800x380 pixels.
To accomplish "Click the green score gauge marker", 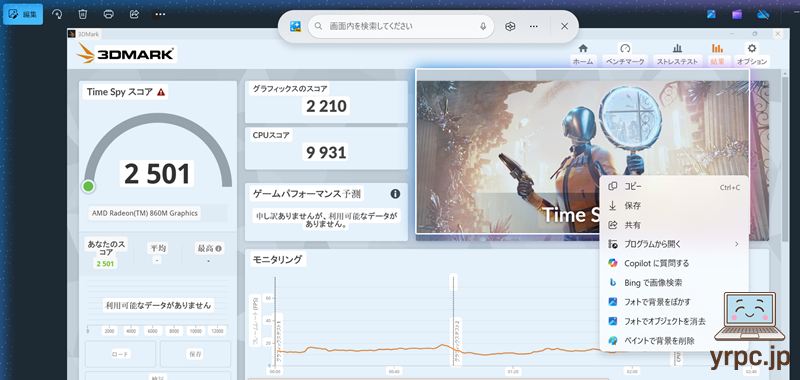I will [x=89, y=186].
